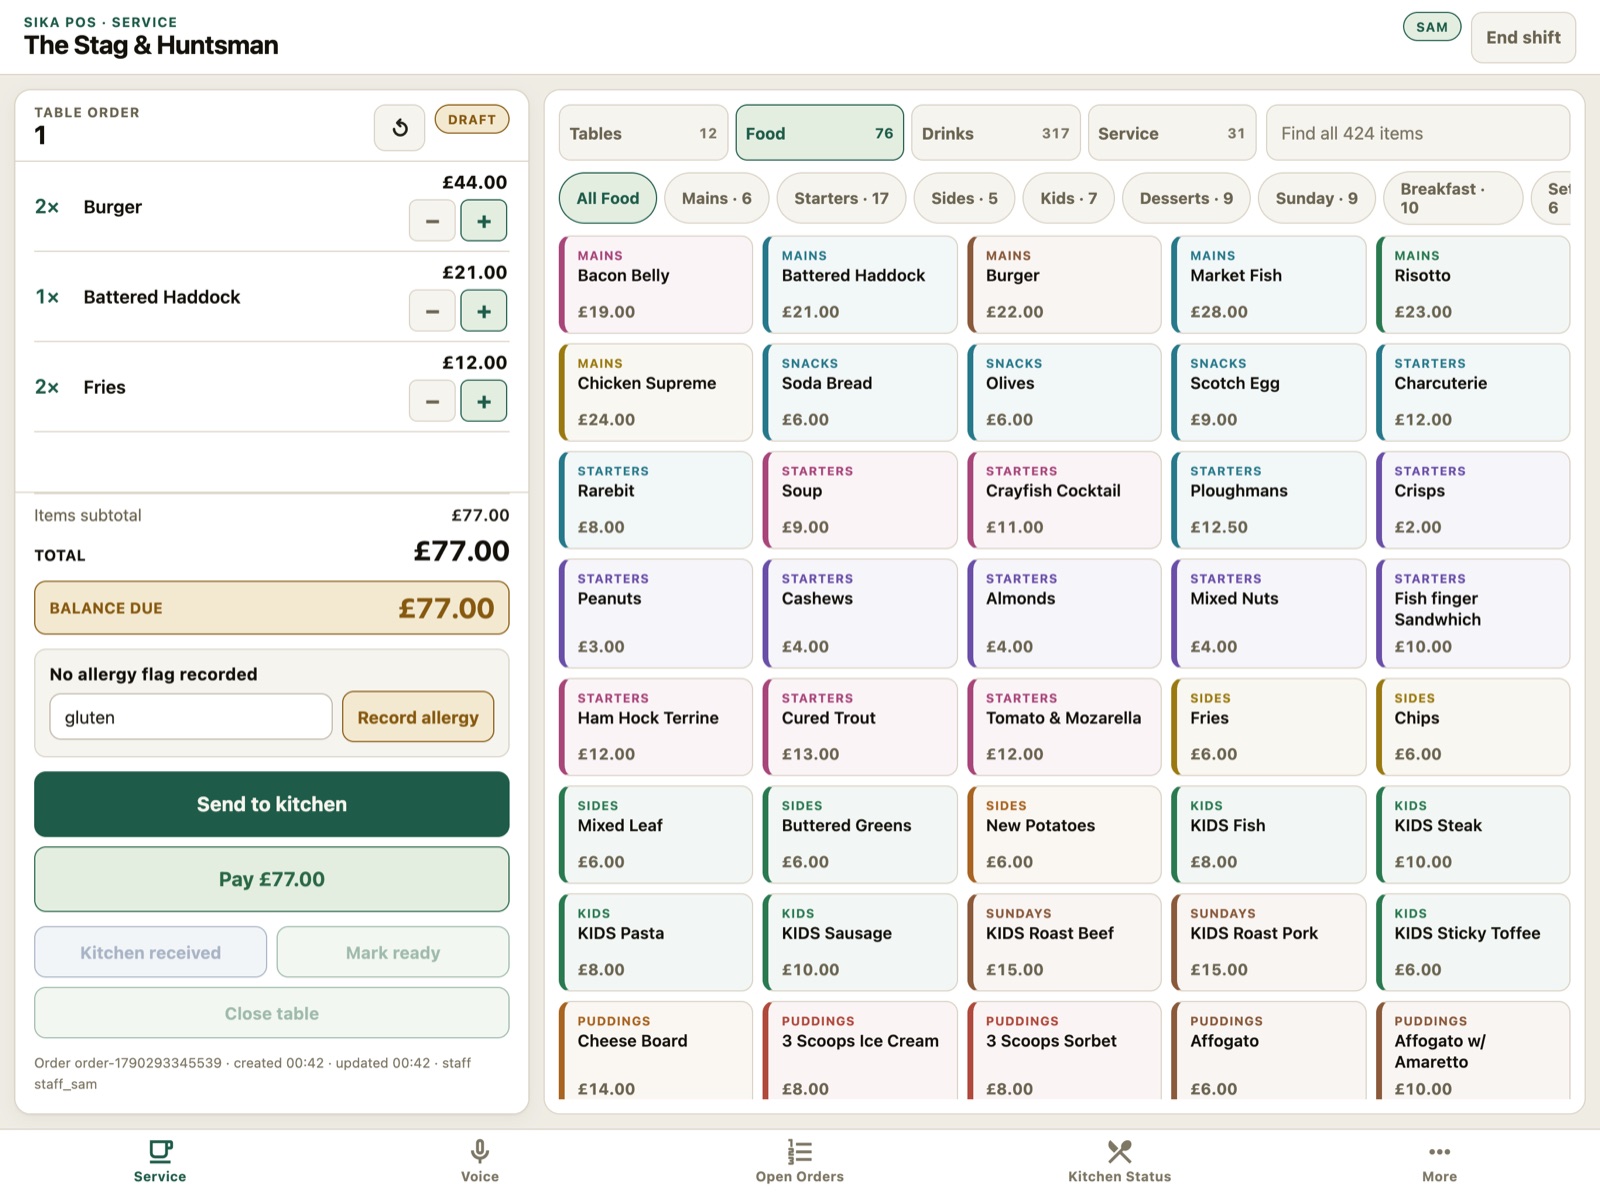
Task: Click Send to kitchen button
Action: point(272,804)
